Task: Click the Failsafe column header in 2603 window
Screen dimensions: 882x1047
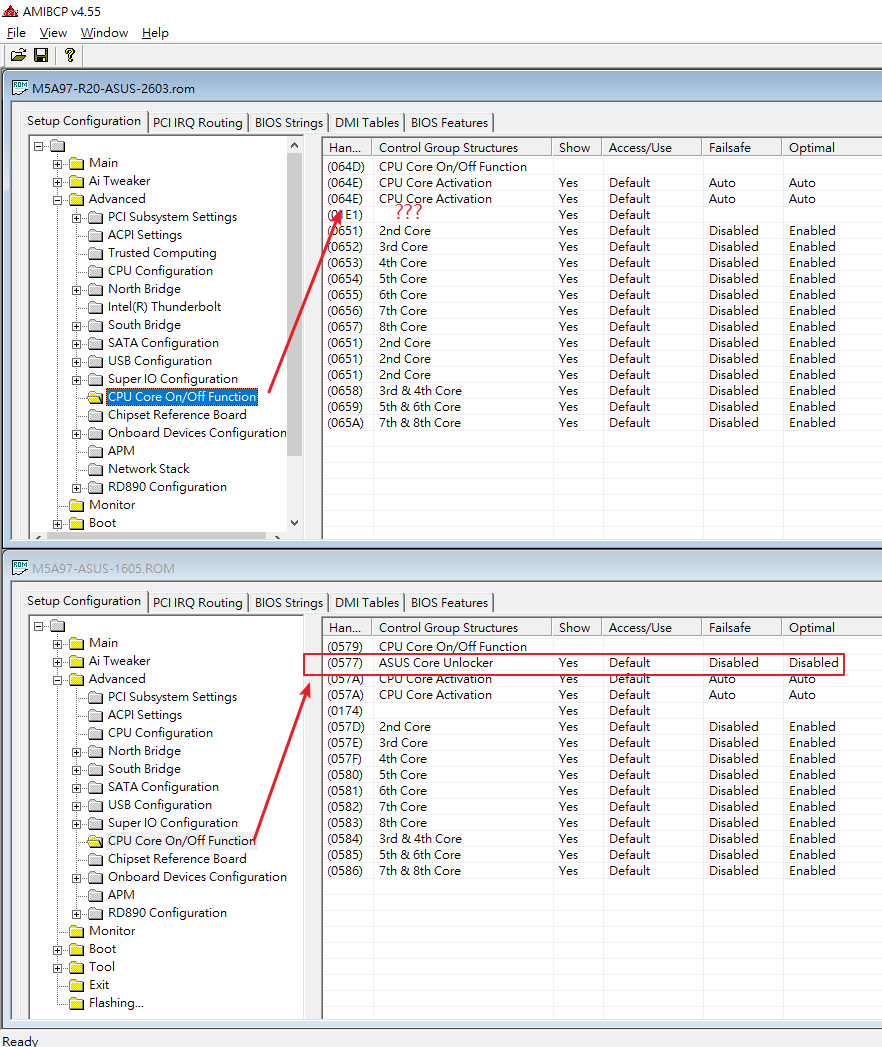Action: point(741,148)
